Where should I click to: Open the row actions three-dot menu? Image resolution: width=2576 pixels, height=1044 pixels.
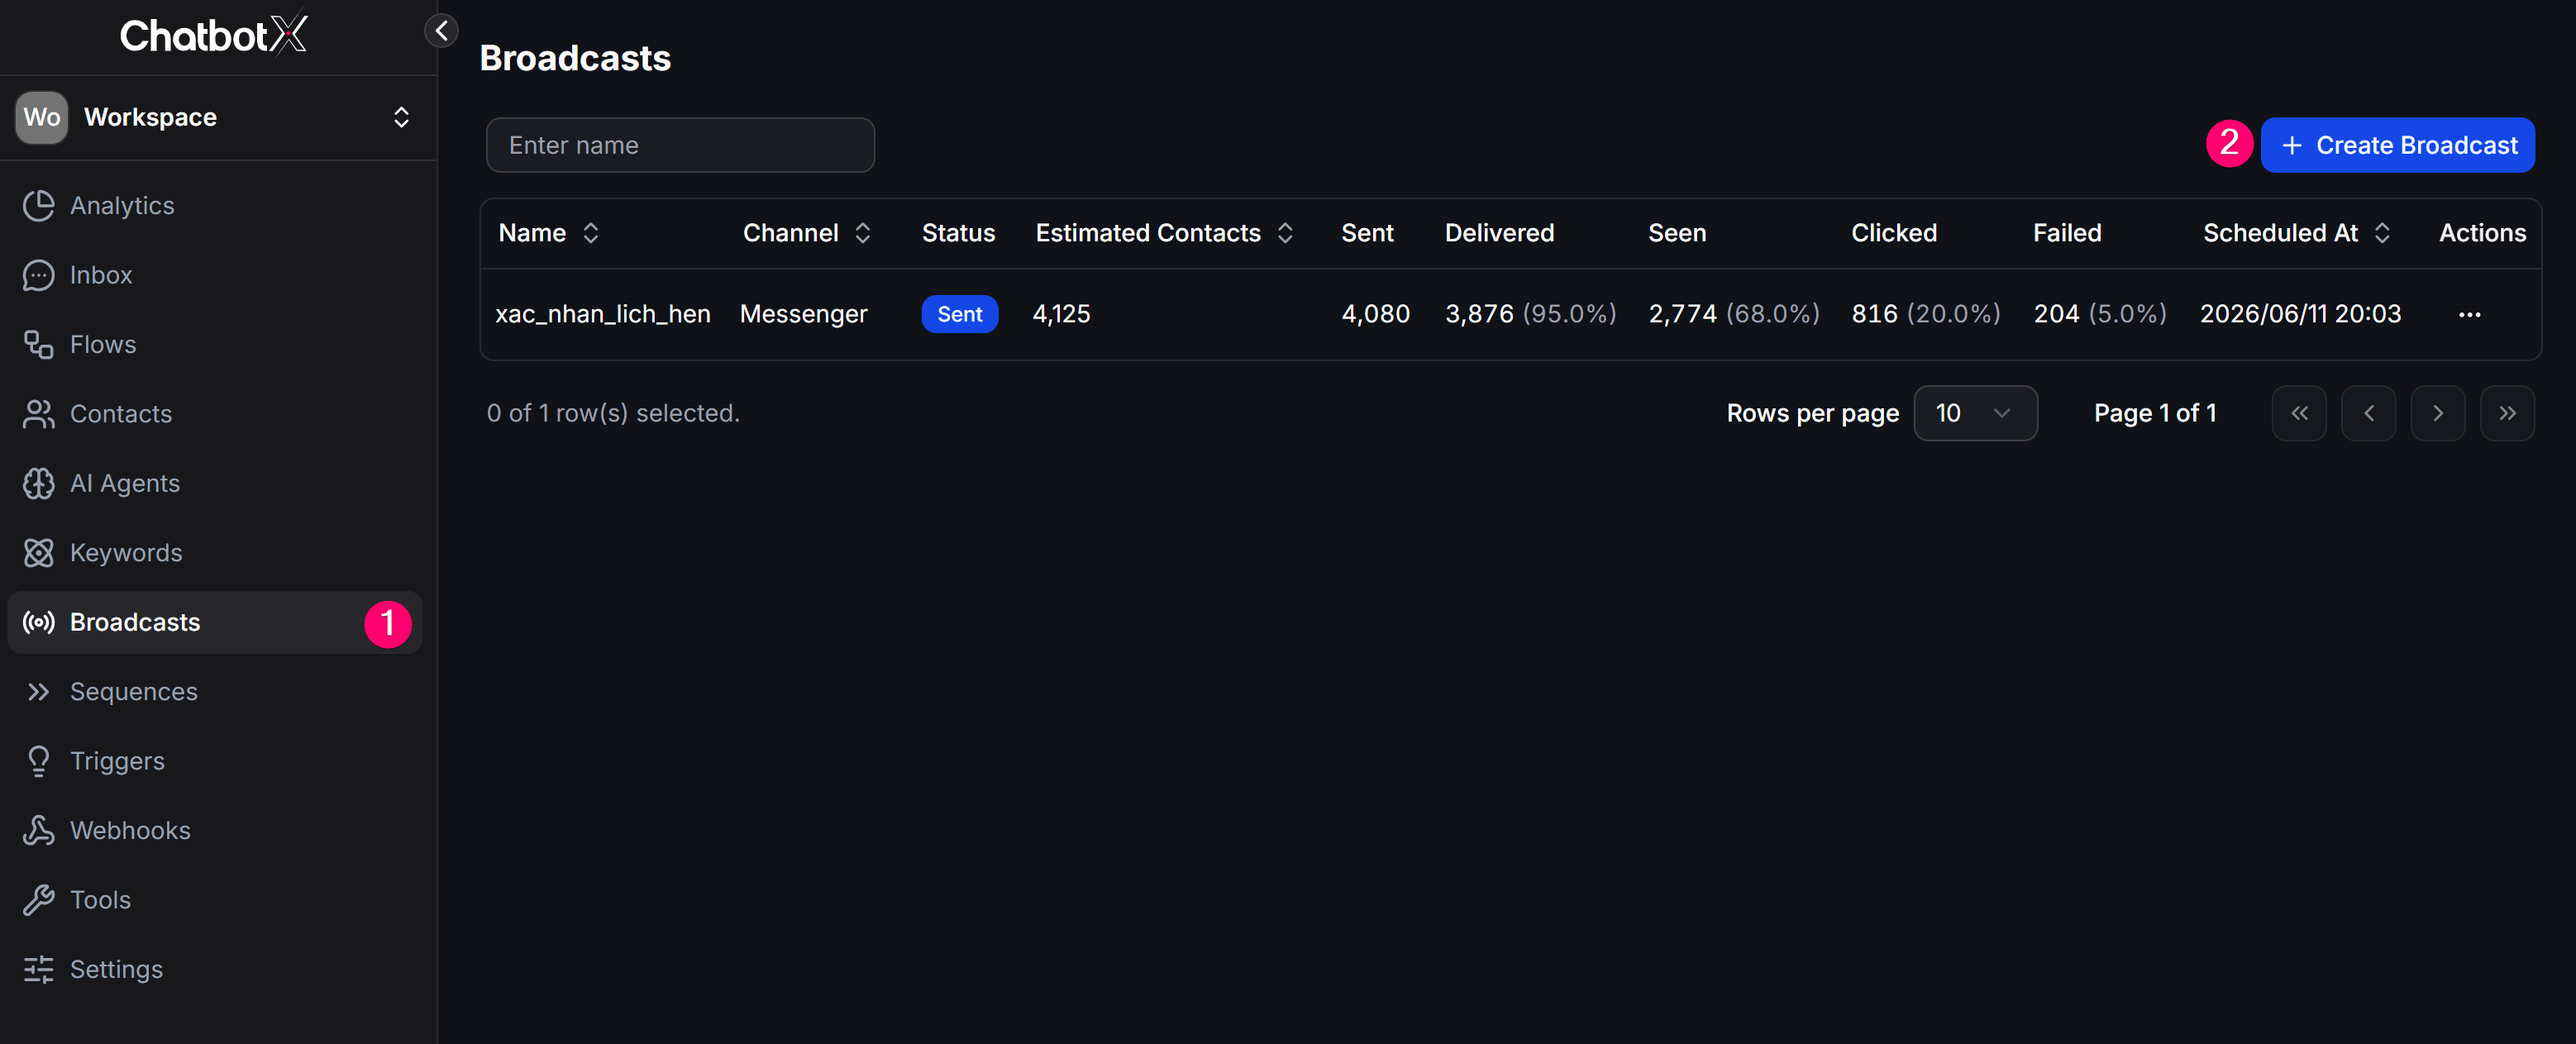point(2469,314)
